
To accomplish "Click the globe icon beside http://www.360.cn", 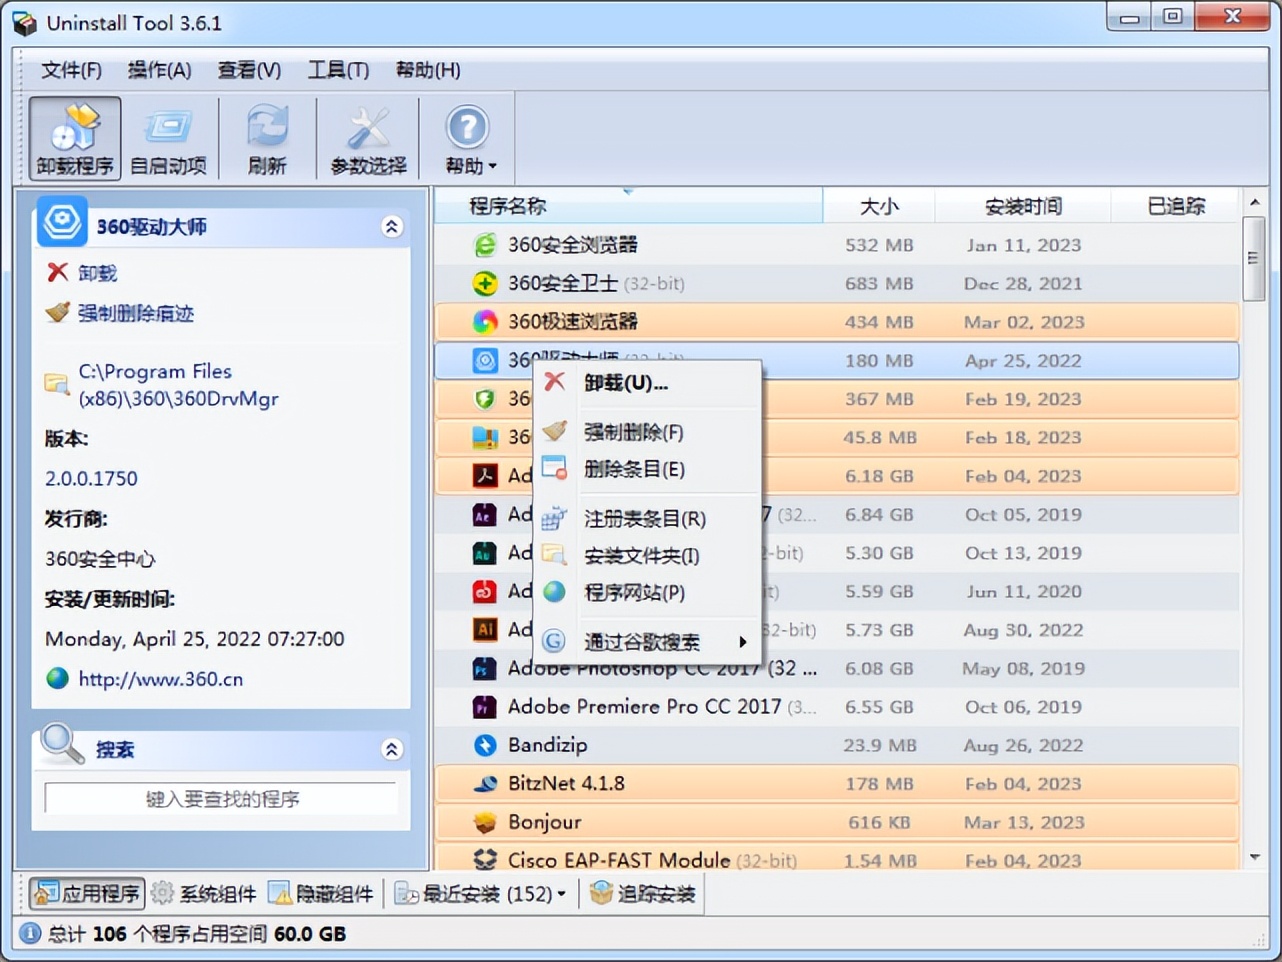I will [x=57, y=679].
